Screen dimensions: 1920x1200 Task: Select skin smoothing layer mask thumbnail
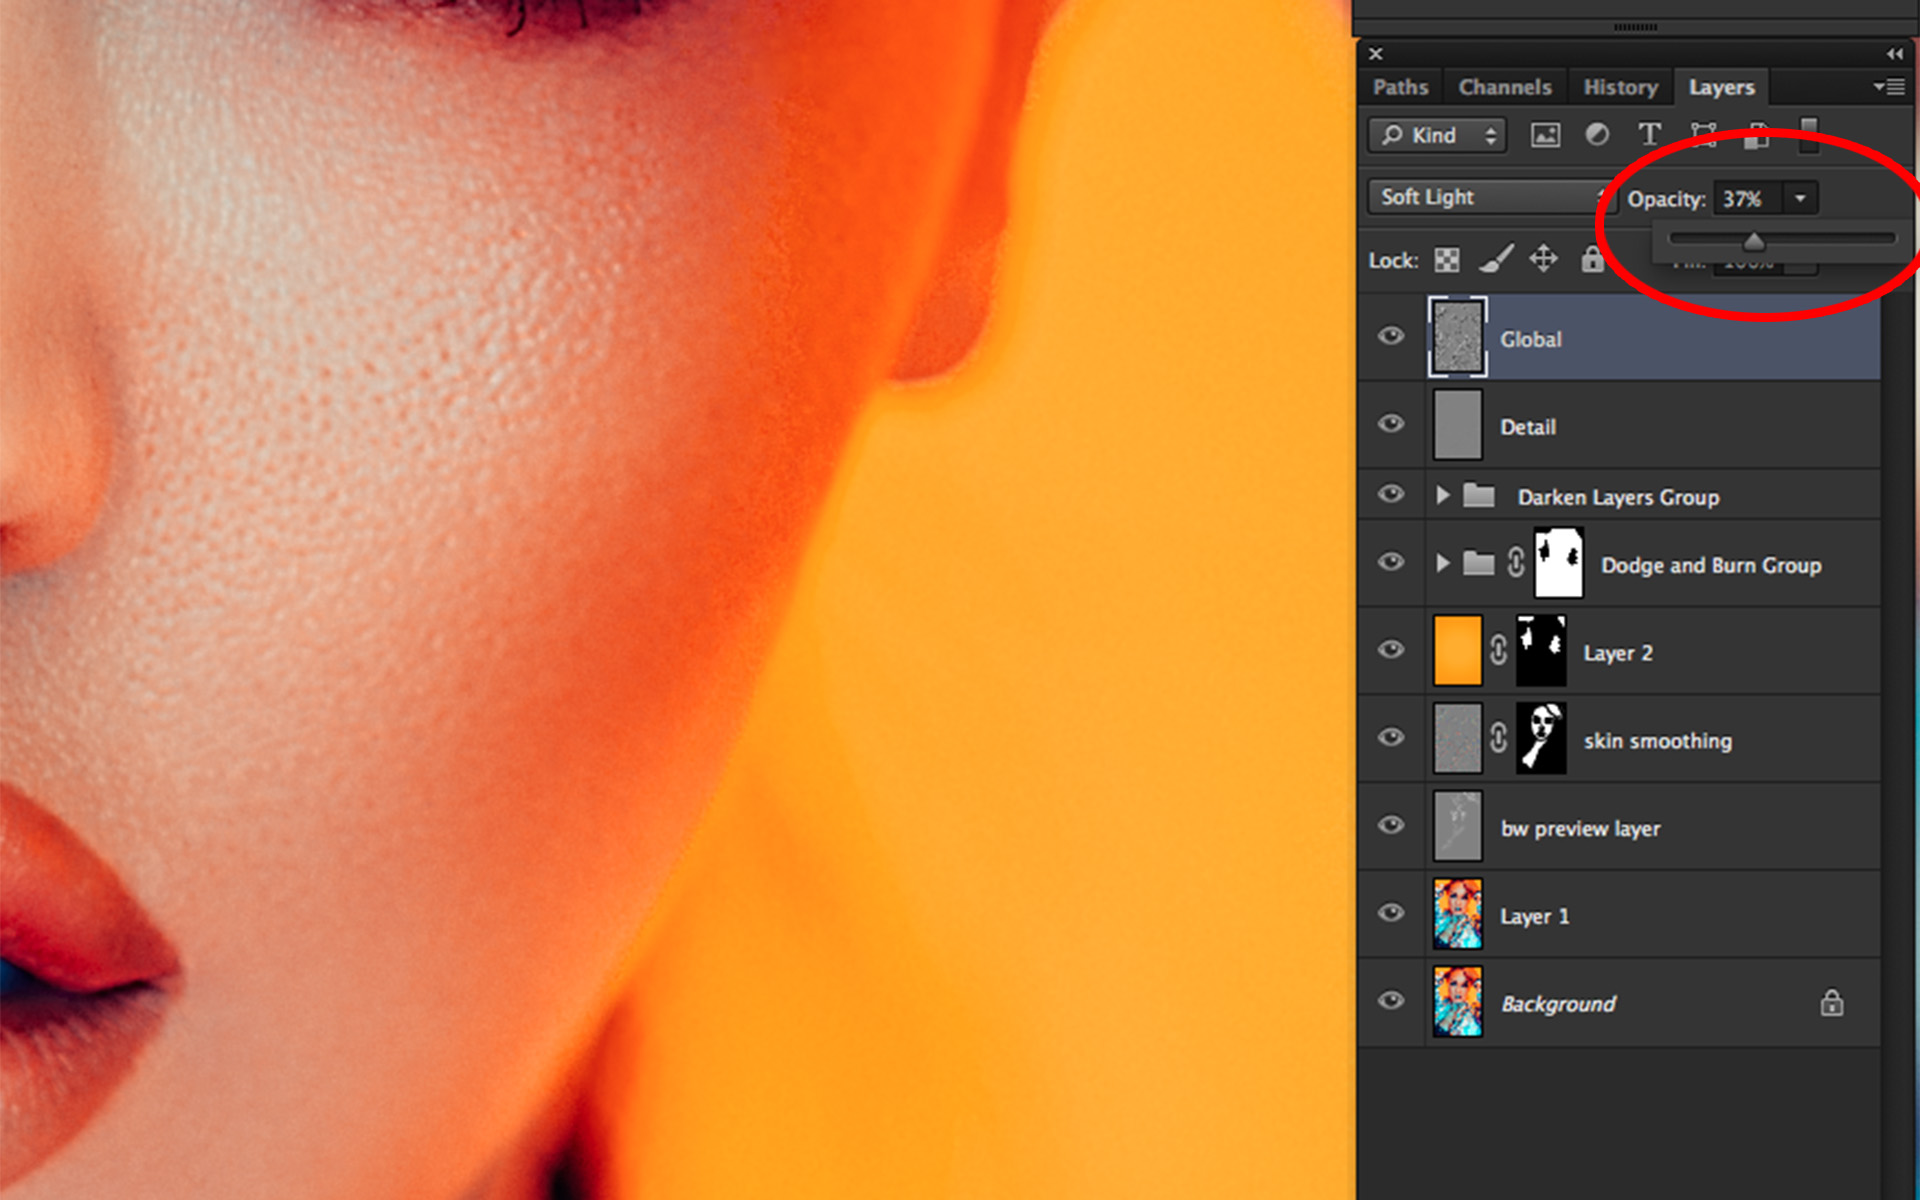tap(1541, 738)
